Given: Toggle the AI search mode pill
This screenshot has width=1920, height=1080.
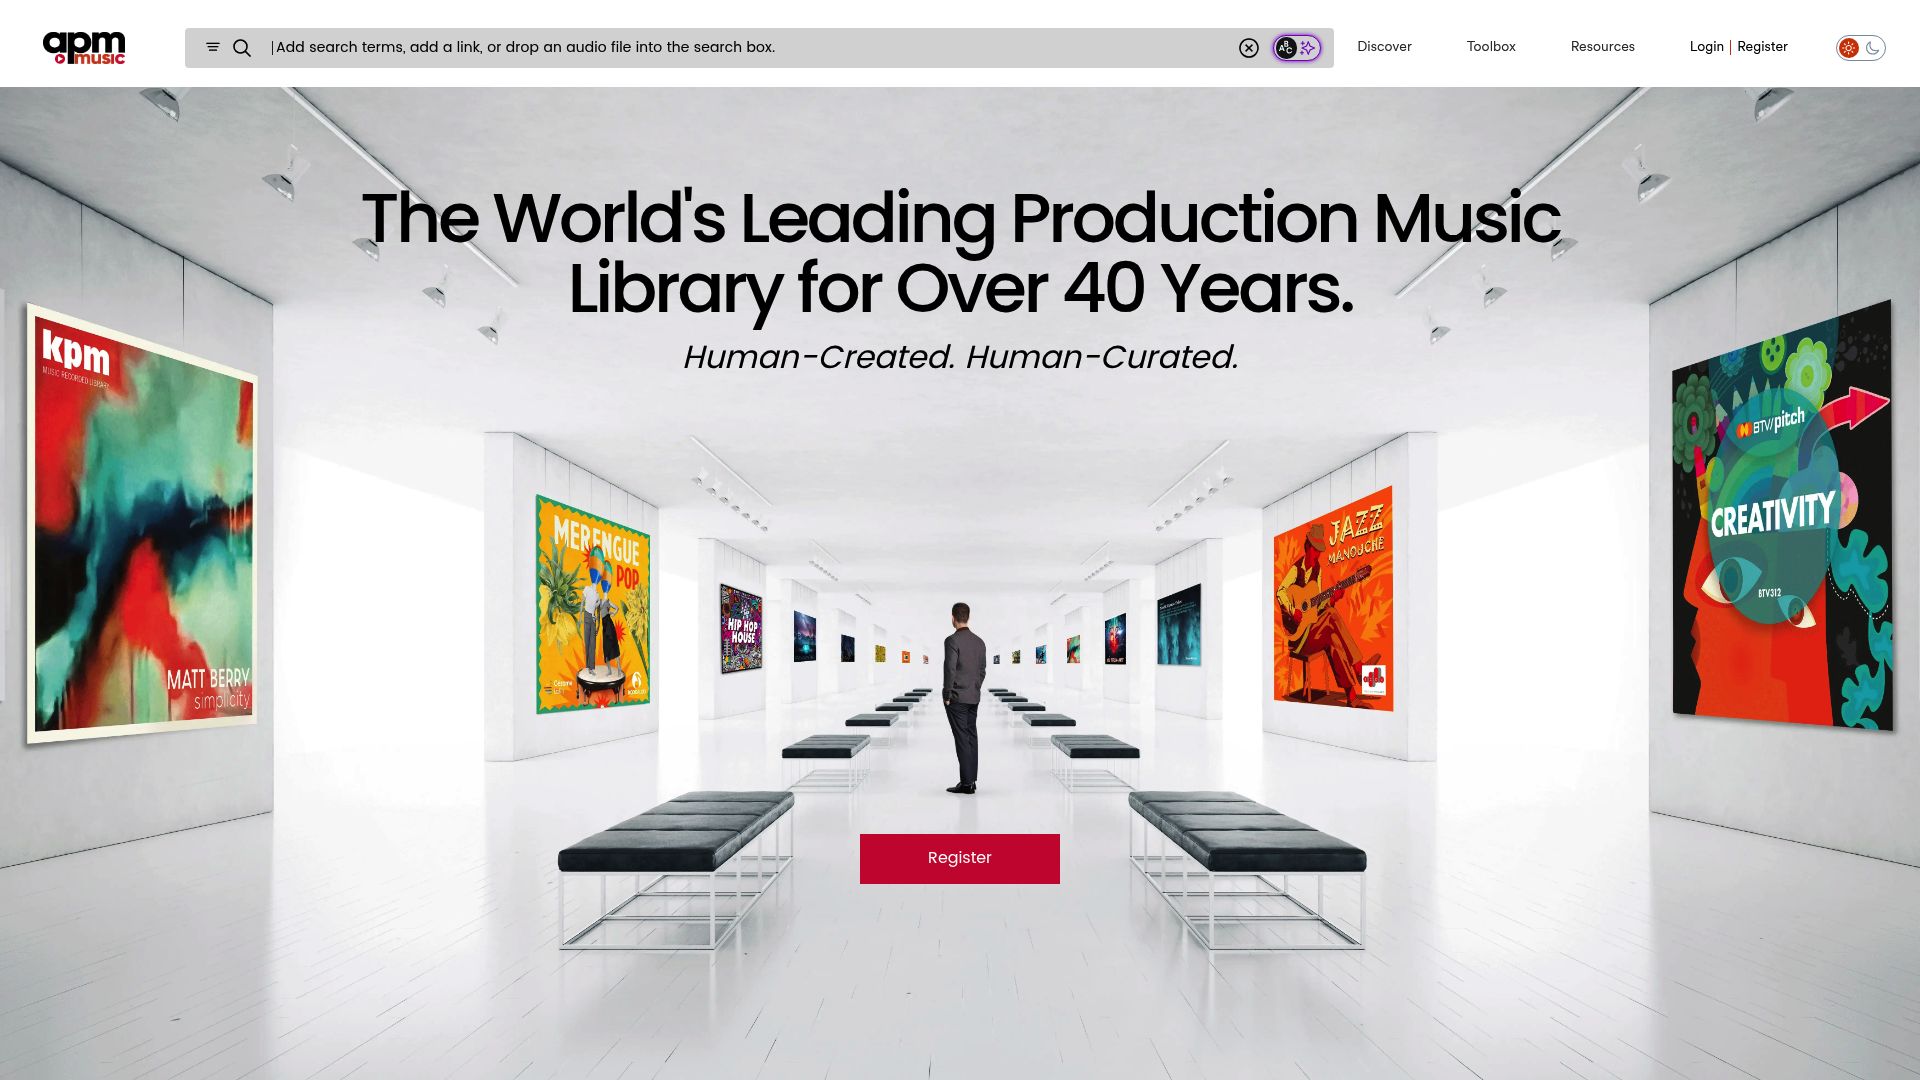Looking at the screenshot, I should click(x=1296, y=47).
